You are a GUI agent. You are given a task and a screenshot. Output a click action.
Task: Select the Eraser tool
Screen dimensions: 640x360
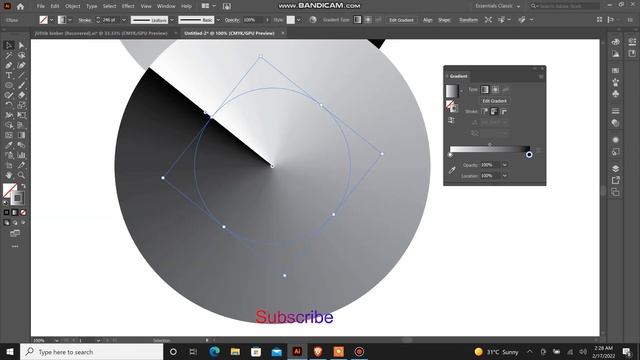[x=21, y=95]
